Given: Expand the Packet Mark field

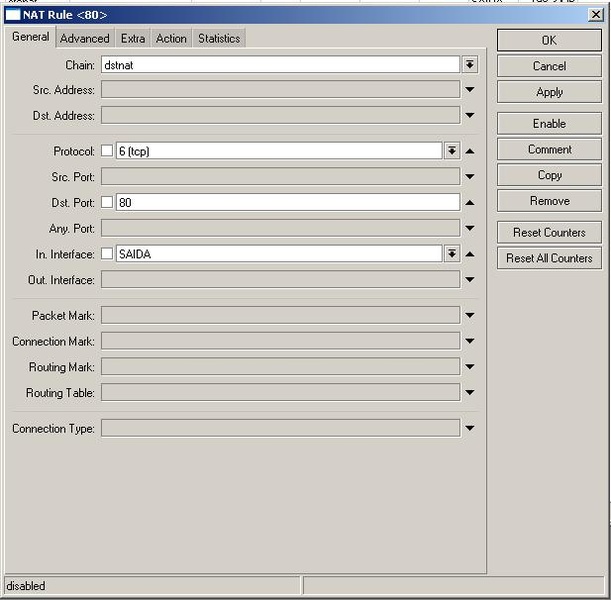Looking at the screenshot, I should click(x=470, y=315).
